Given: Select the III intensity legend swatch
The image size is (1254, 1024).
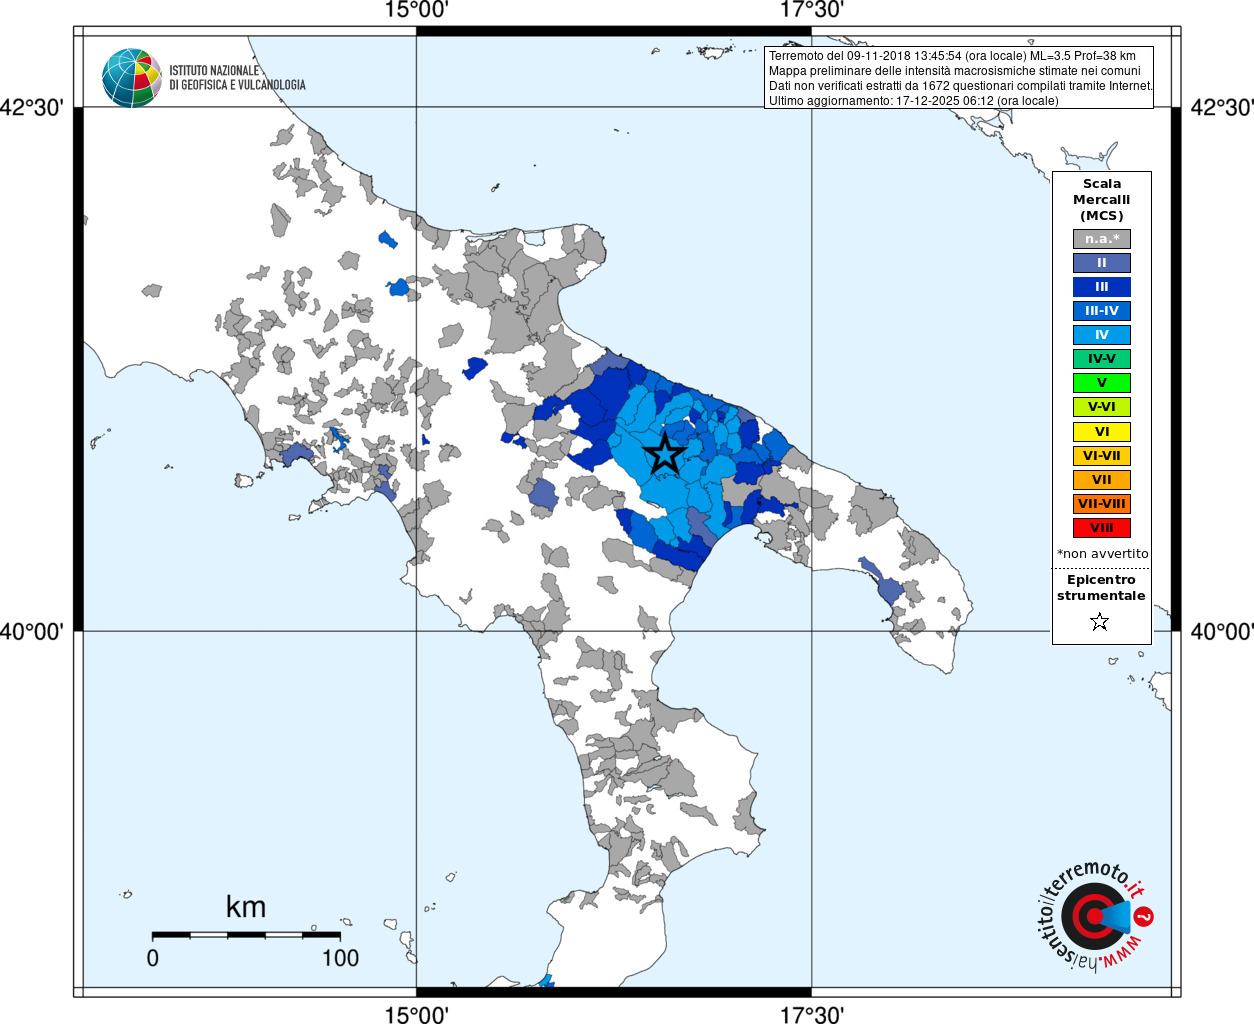Looking at the screenshot, I should point(1102,287).
